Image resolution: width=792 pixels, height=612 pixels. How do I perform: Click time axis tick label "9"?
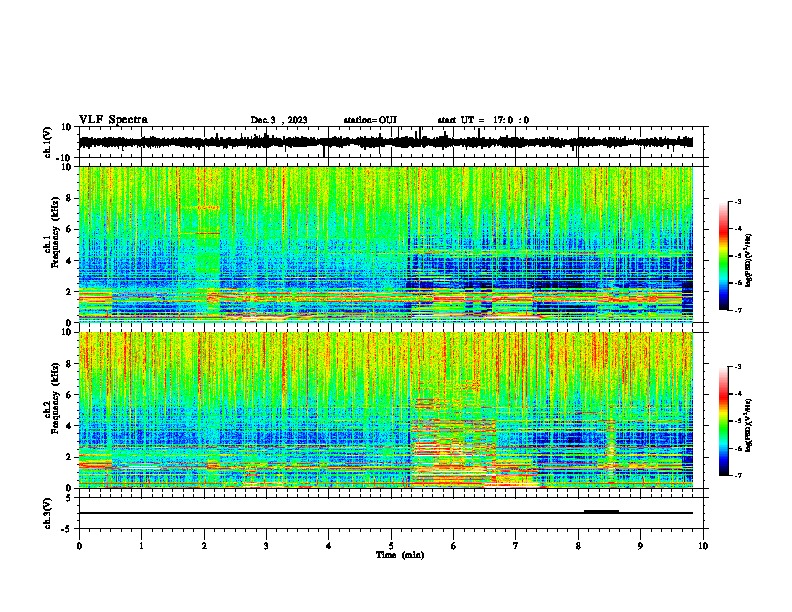640,546
